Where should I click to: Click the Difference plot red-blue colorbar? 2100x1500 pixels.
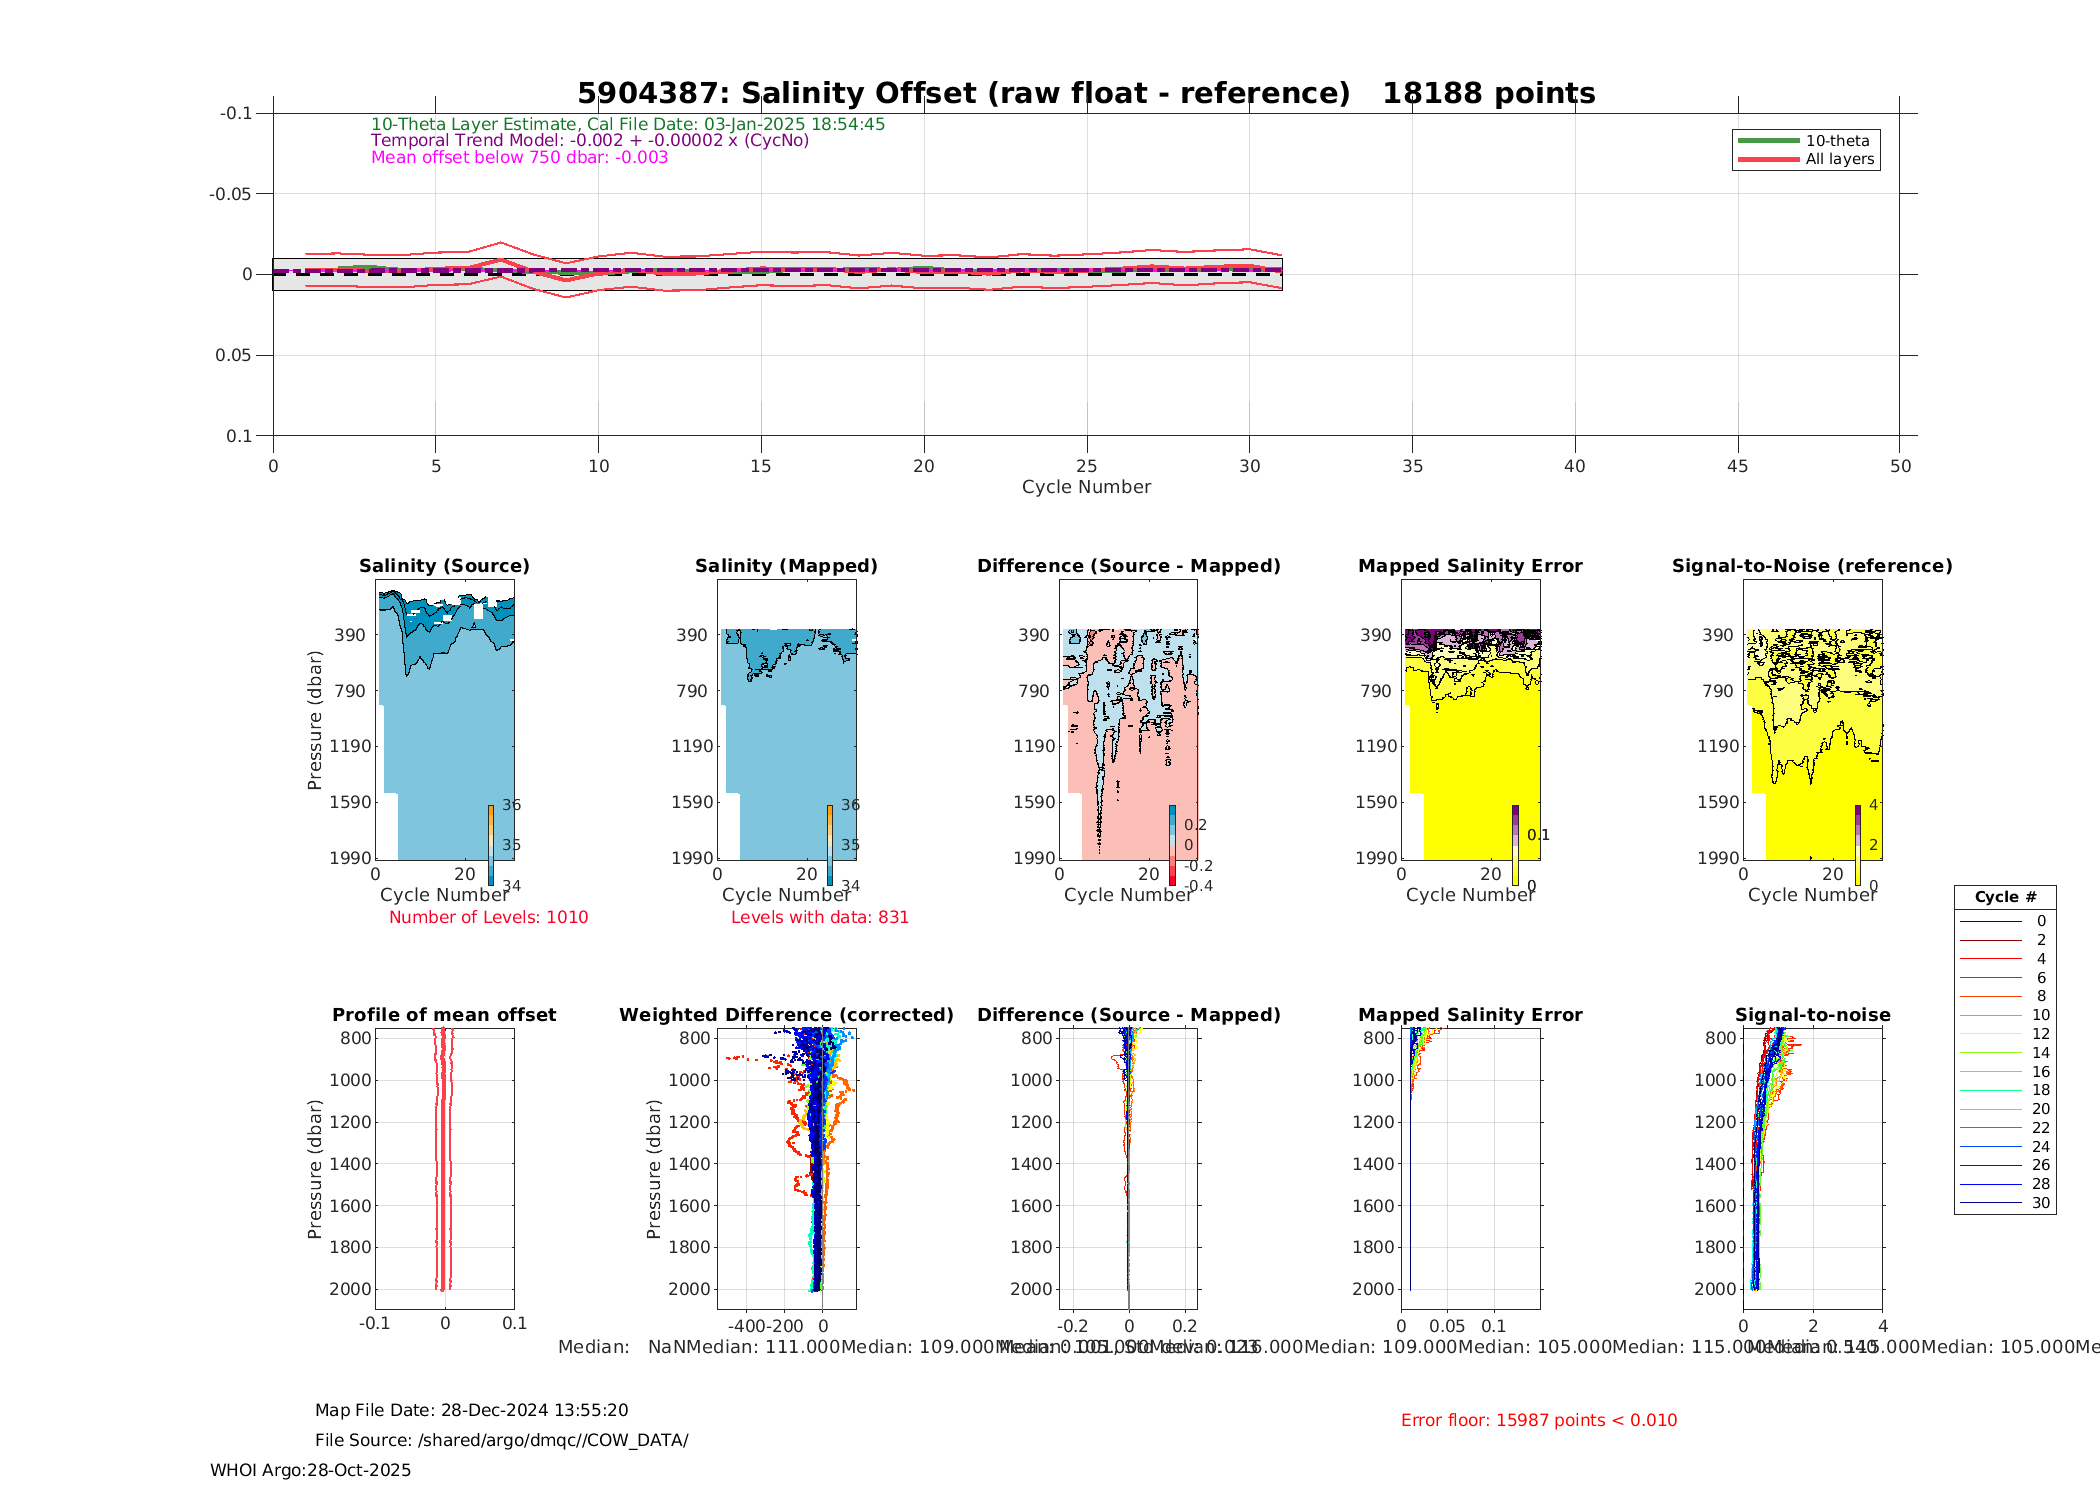point(1172,845)
